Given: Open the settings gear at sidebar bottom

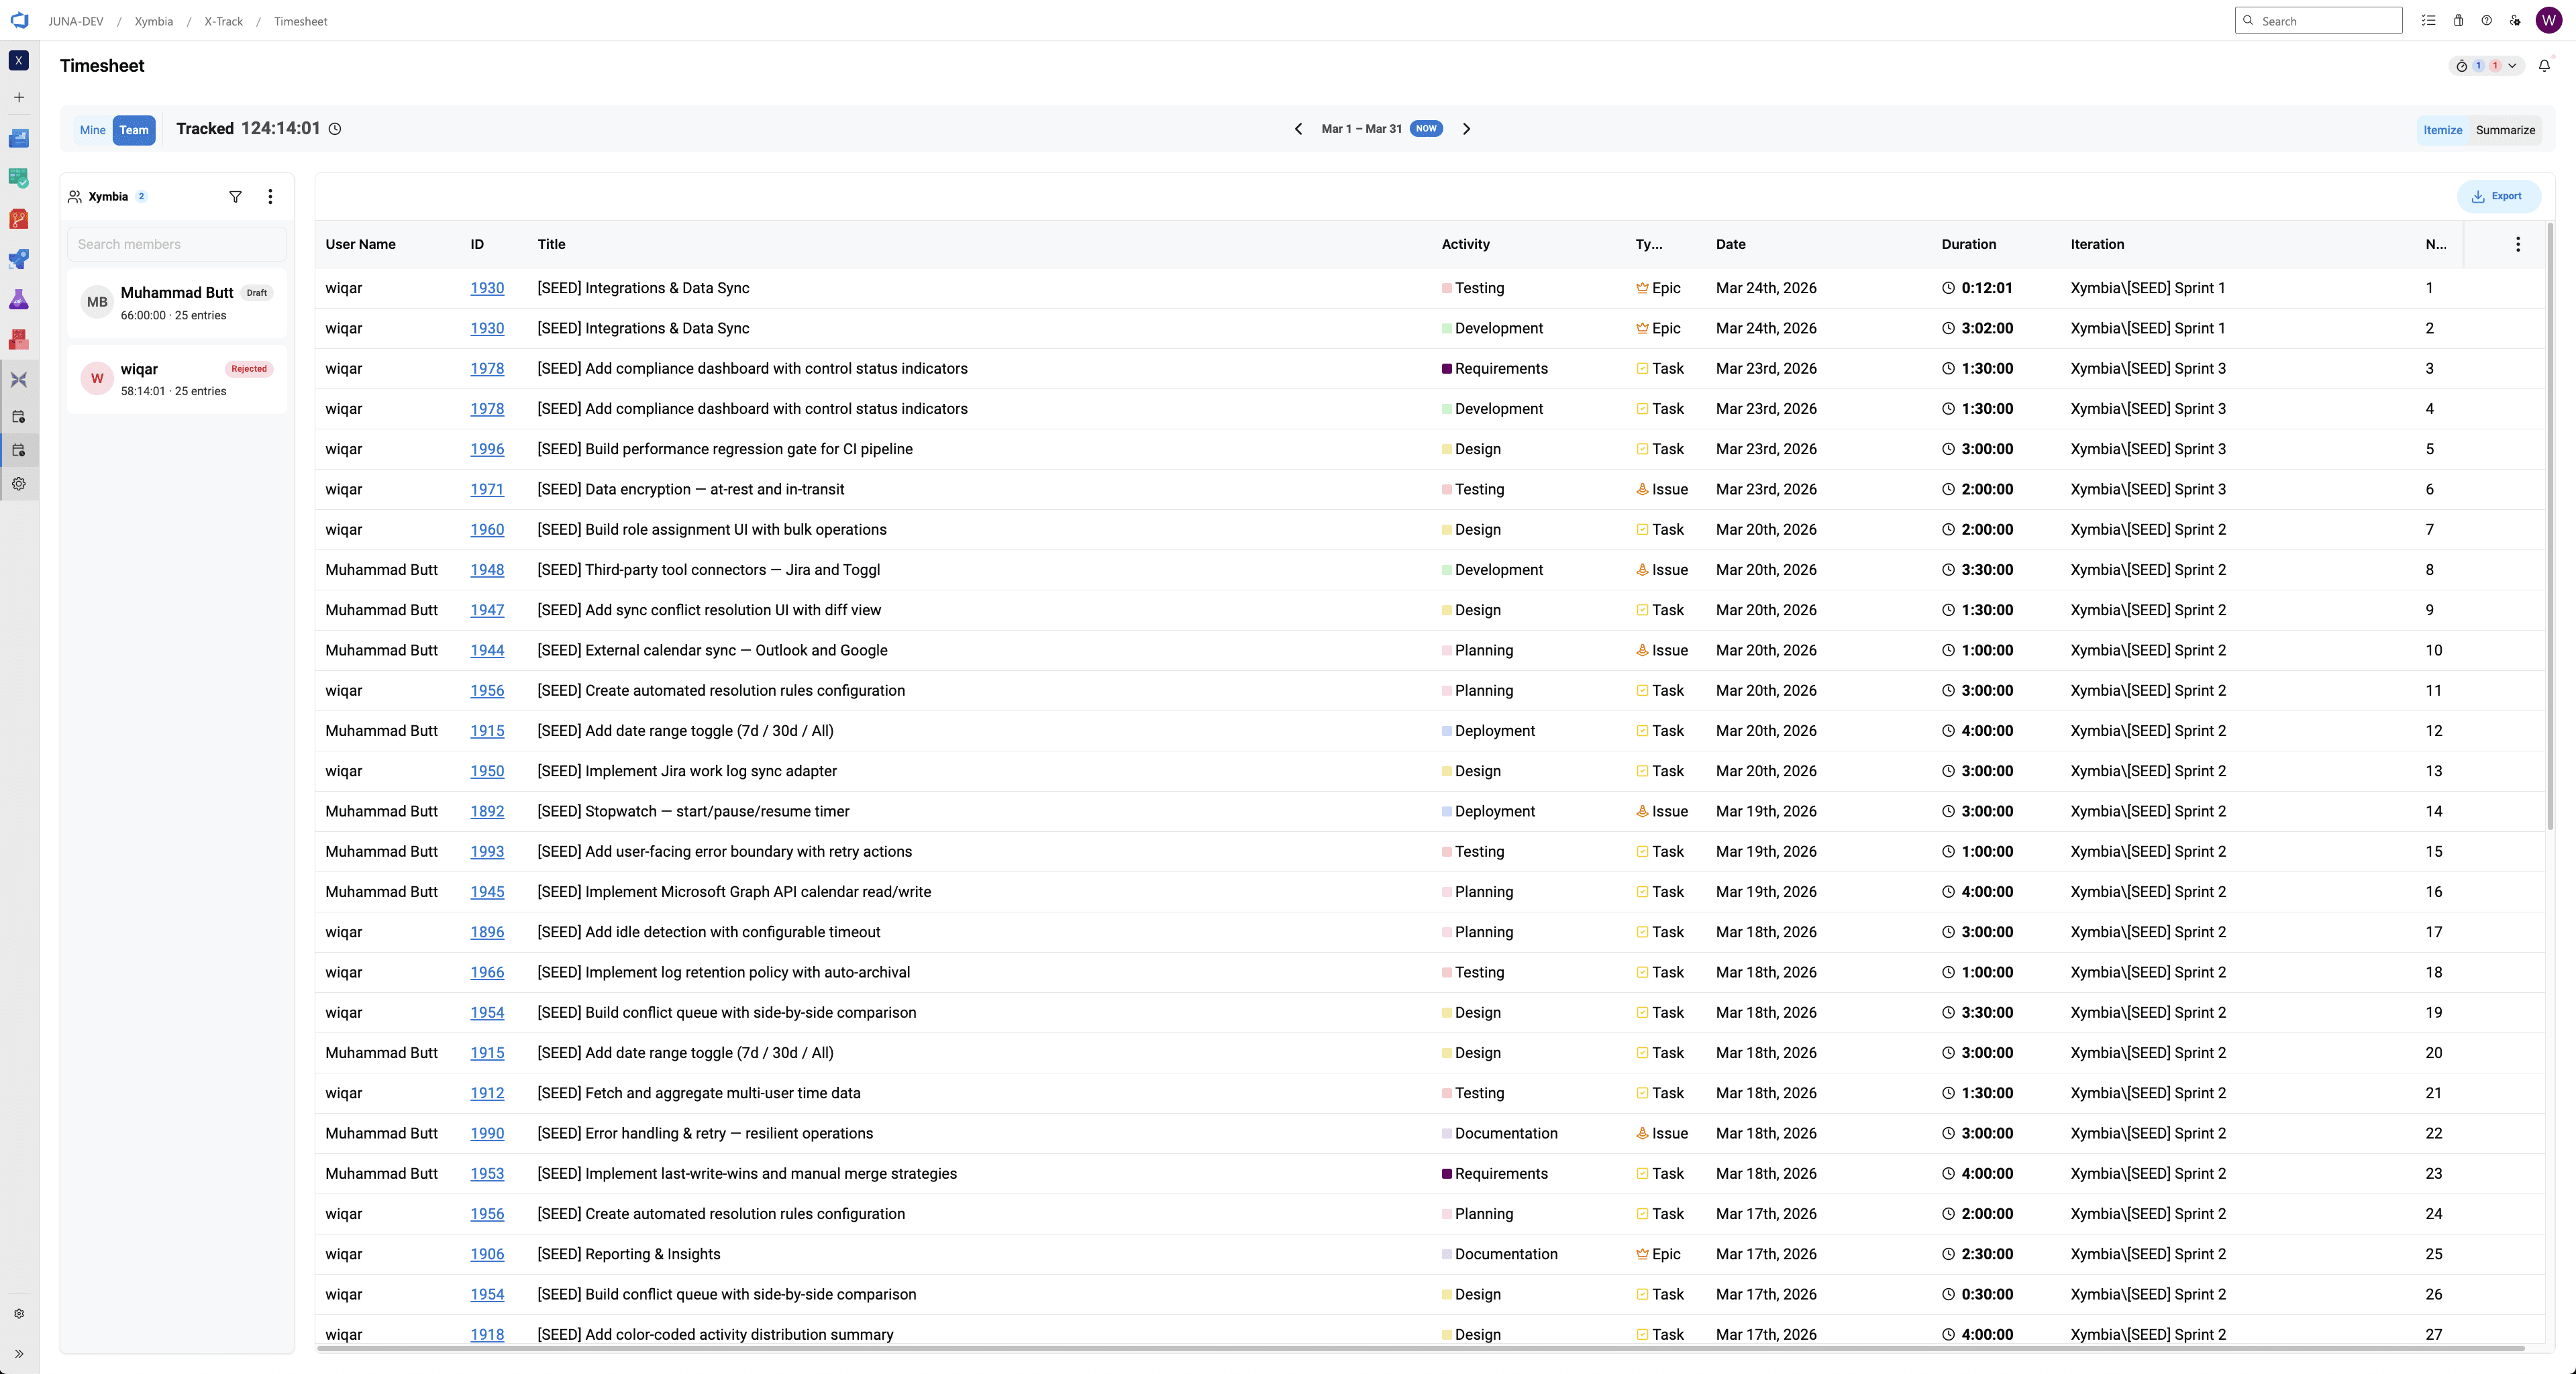Looking at the screenshot, I should tap(18, 1314).
